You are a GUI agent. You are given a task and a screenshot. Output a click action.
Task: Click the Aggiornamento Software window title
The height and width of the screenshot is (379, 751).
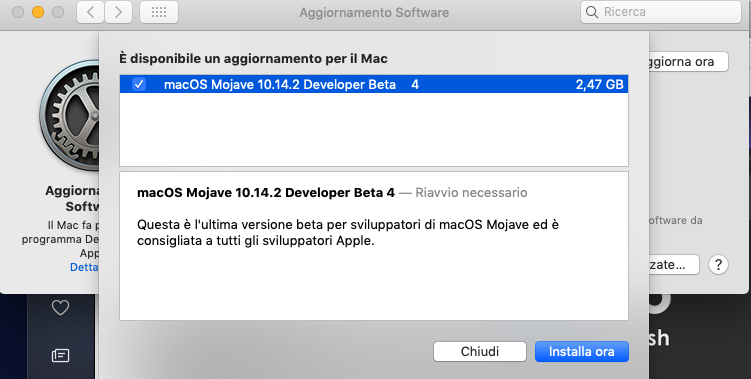374,12
